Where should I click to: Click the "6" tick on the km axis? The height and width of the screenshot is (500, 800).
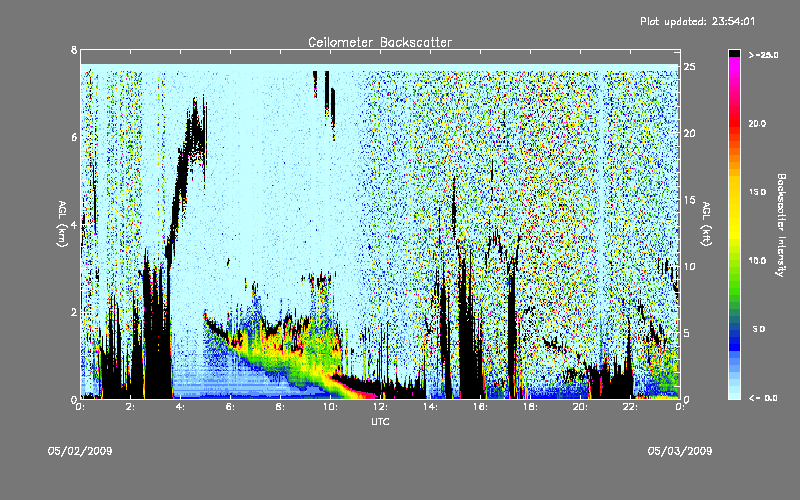click(x=74, y=137)
